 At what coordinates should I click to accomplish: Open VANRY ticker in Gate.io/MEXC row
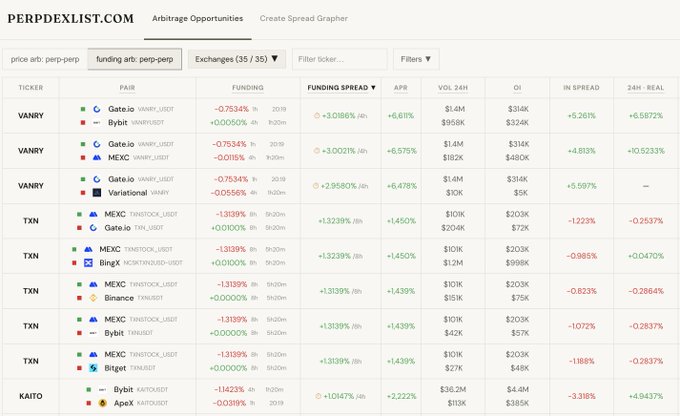[31, 151]
